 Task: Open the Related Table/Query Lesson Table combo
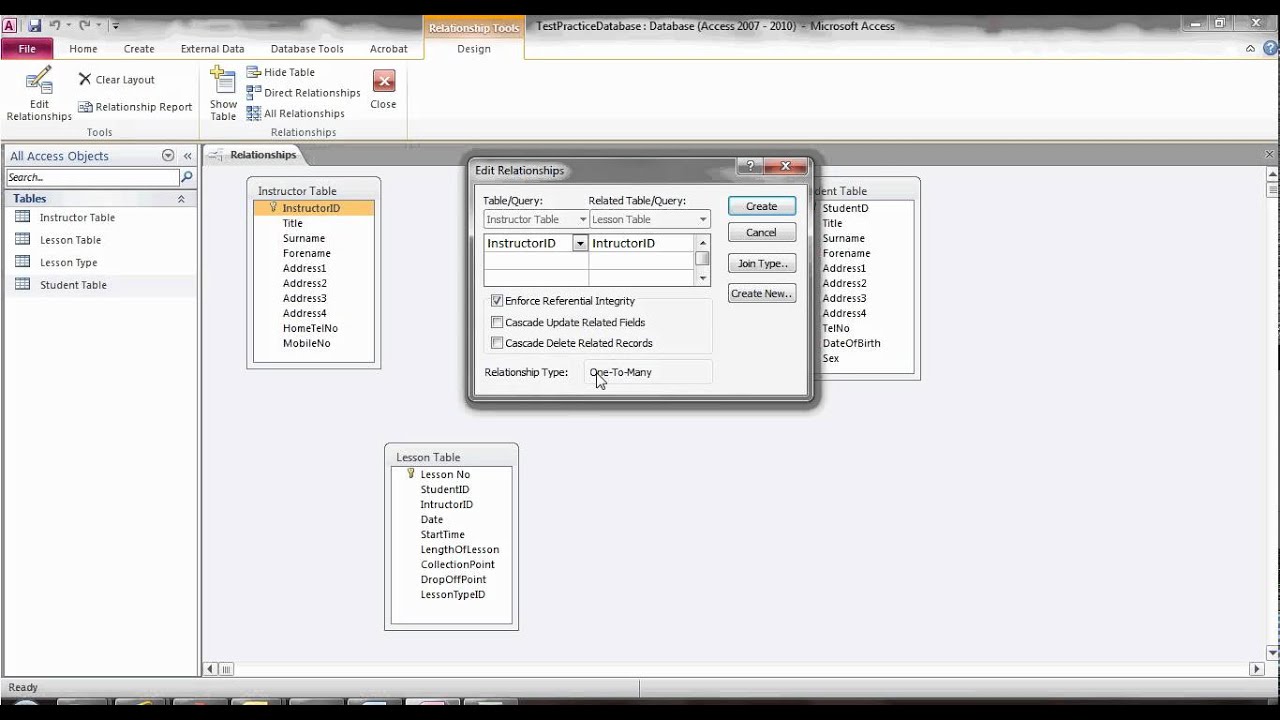649,219
